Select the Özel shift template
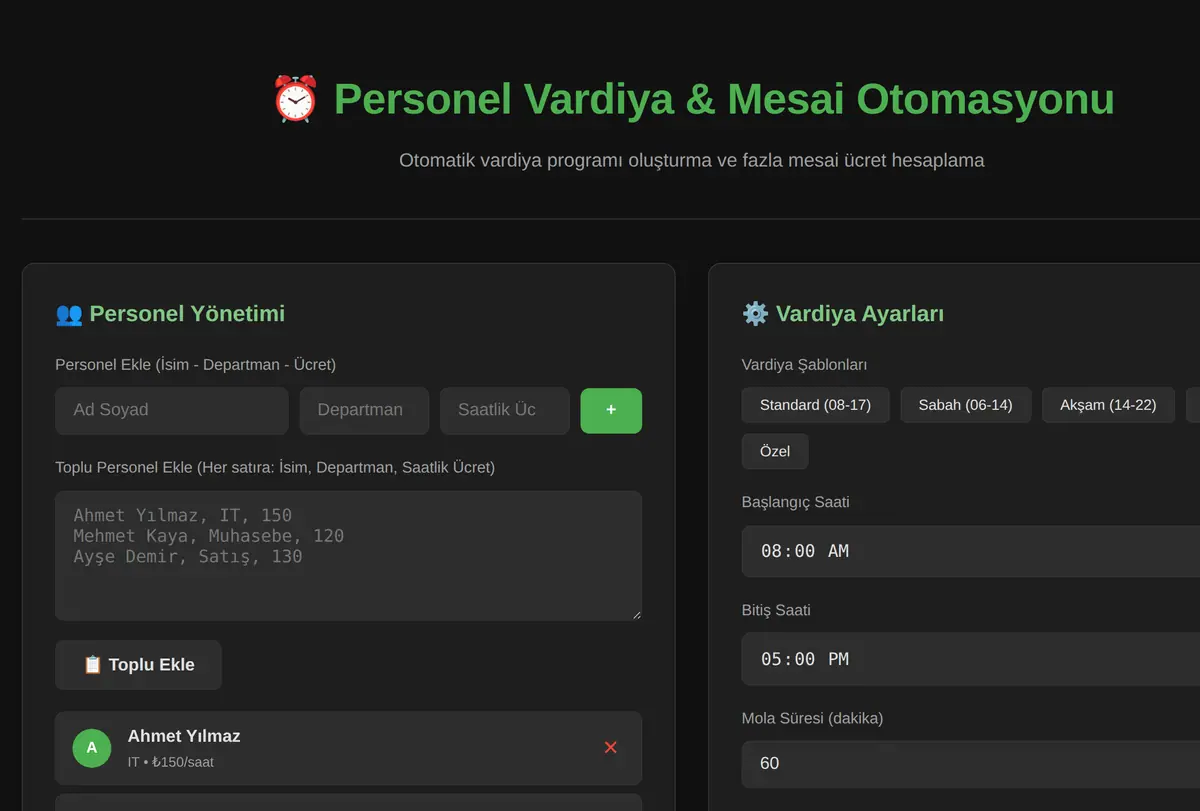Image resolution: width=1200 pixels, height=811 pixels. pyautogui.click(x=775, y=451)
